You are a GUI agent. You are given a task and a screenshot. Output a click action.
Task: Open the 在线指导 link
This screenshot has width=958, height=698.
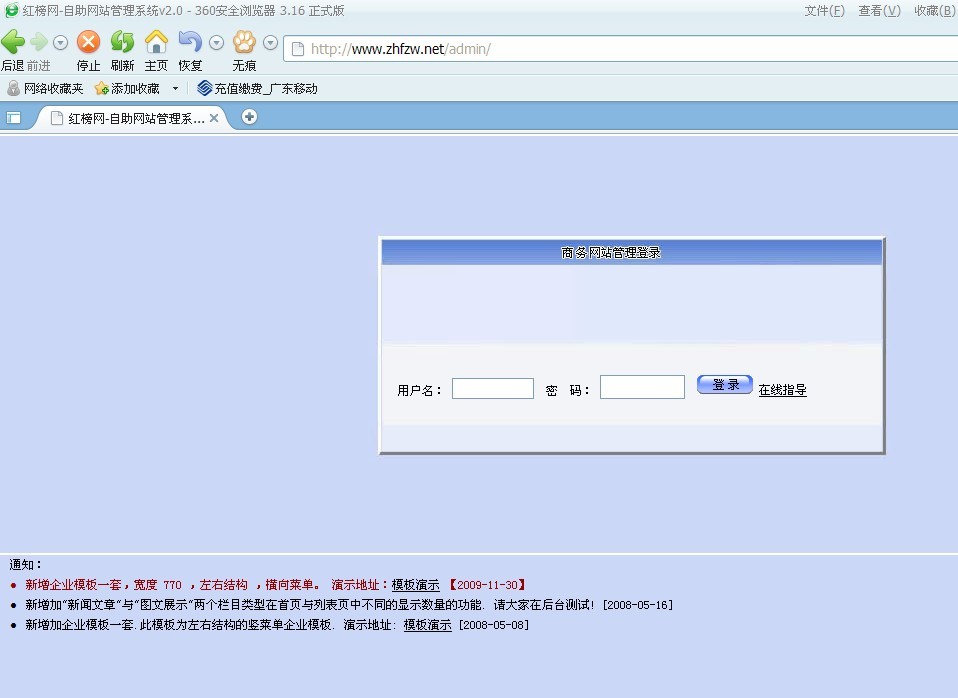[x=782, y=390]
